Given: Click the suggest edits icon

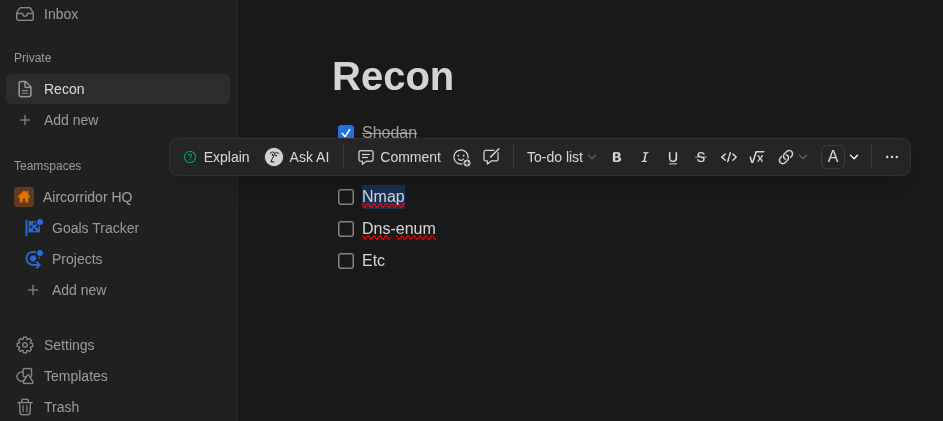Looking at the screenshot, I should [x=491, y=157].
